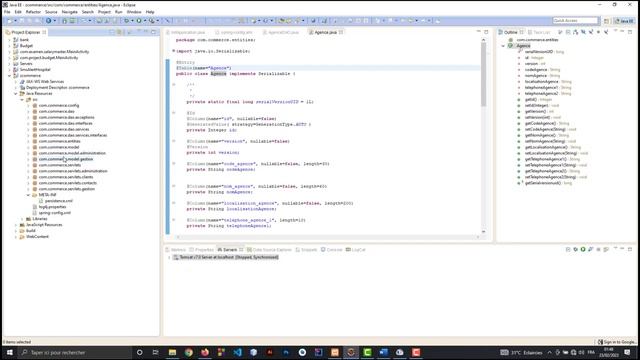Click the New file toolbar icon
This screenshot has width=640, height=360.
(9, 20)
